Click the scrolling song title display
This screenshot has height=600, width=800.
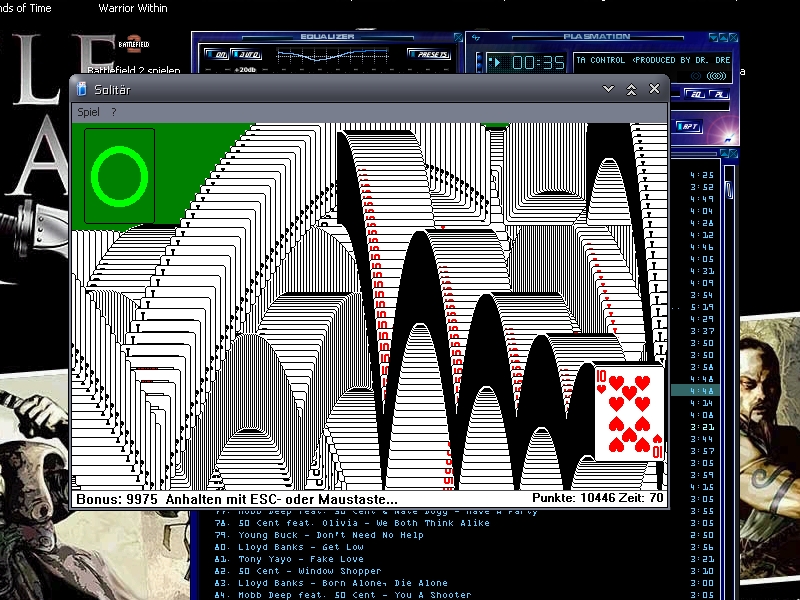pyautogui.click(x=653, y=60)
